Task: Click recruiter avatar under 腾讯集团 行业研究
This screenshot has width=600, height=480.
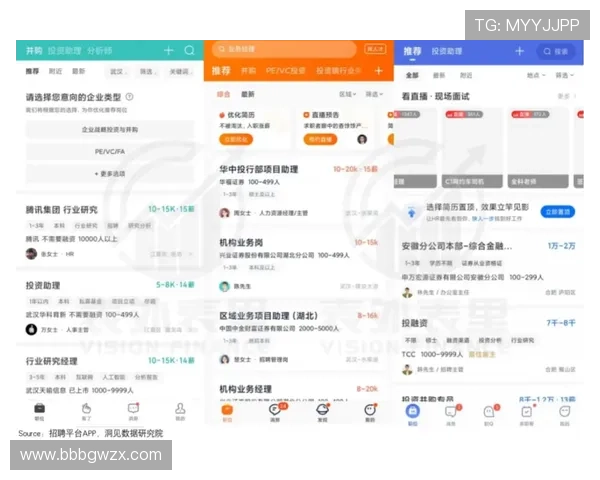Action: pos(31,254)
